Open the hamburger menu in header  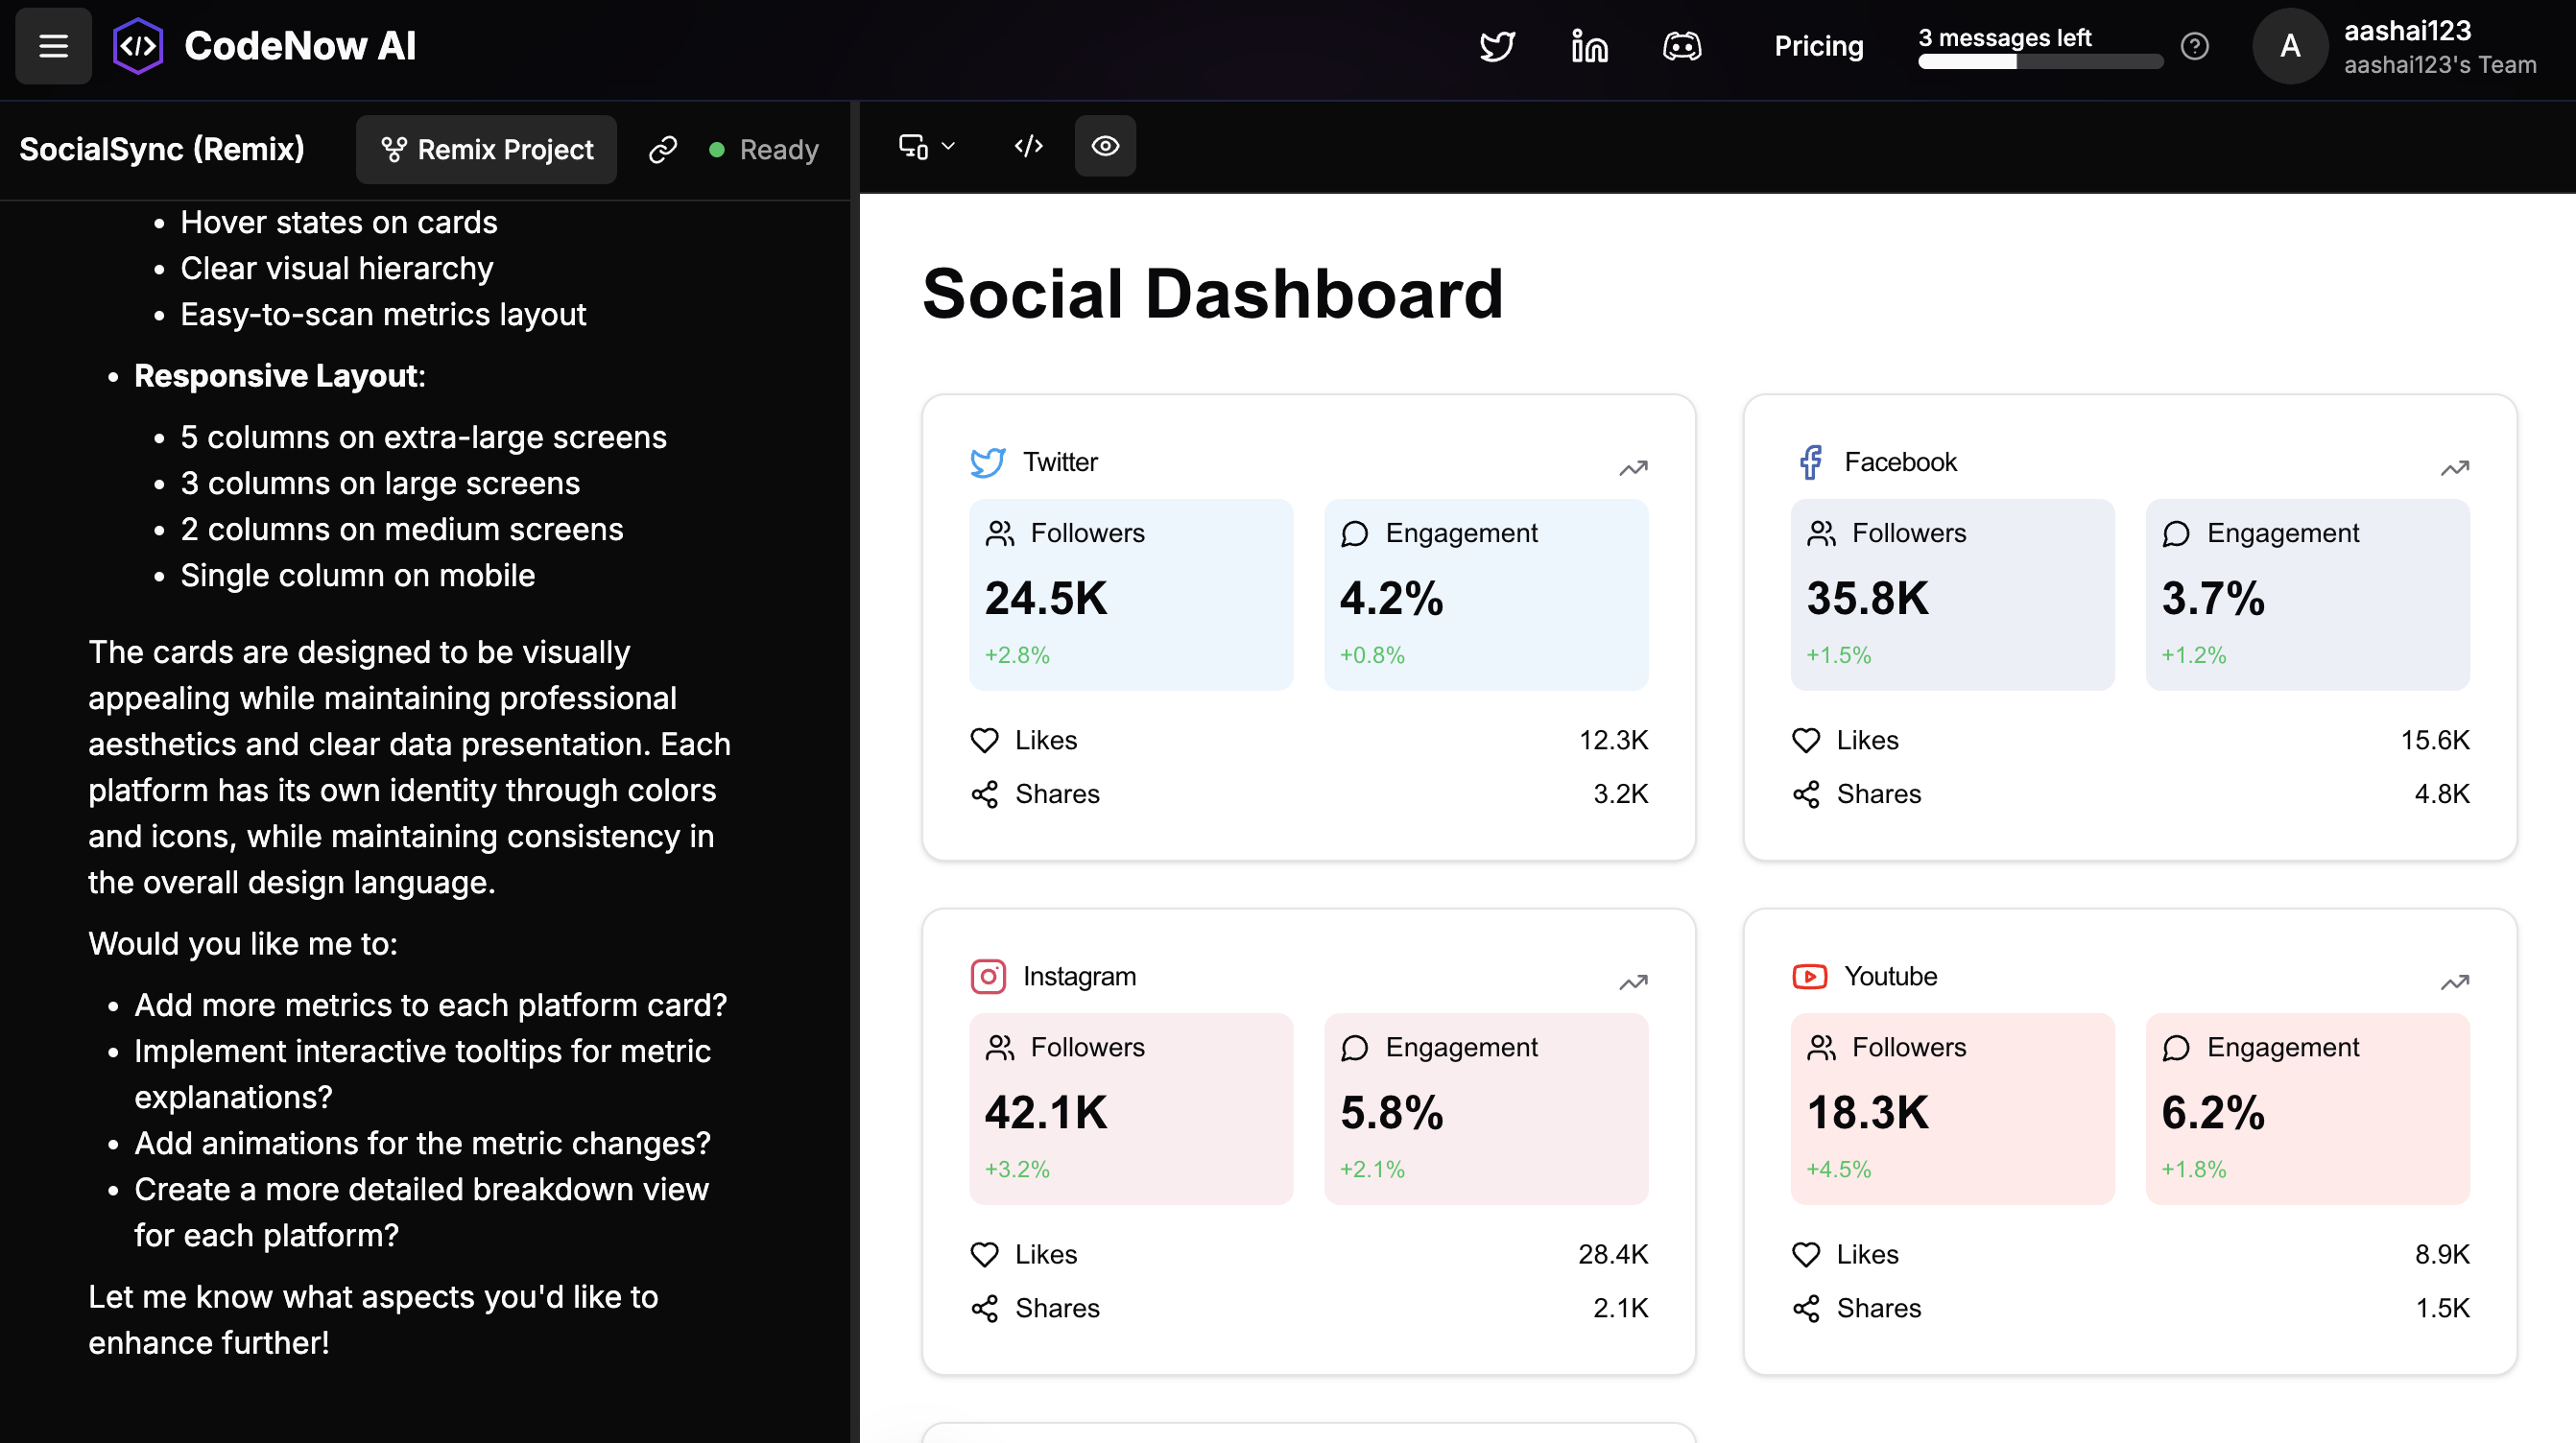[x=53, y=46]
